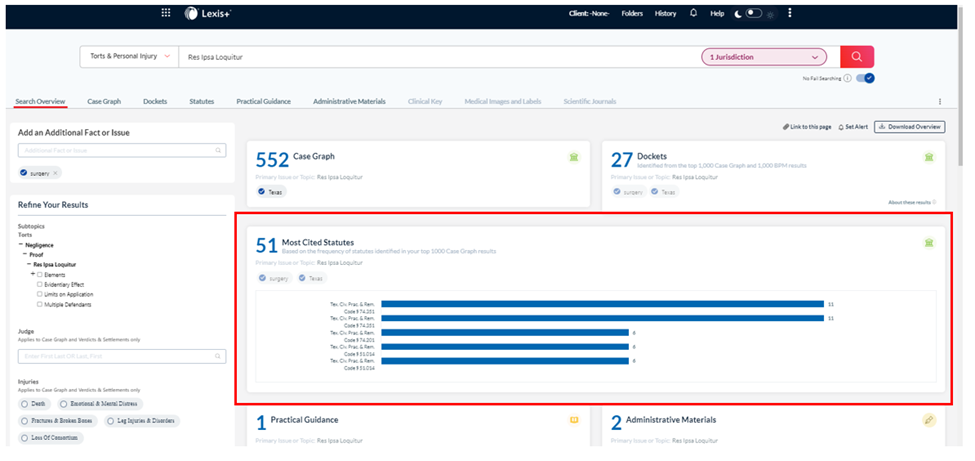Uncheck the surgery chip in sidebar
The width and height of the screenshot is (975, 461).
tap(24, 174)
